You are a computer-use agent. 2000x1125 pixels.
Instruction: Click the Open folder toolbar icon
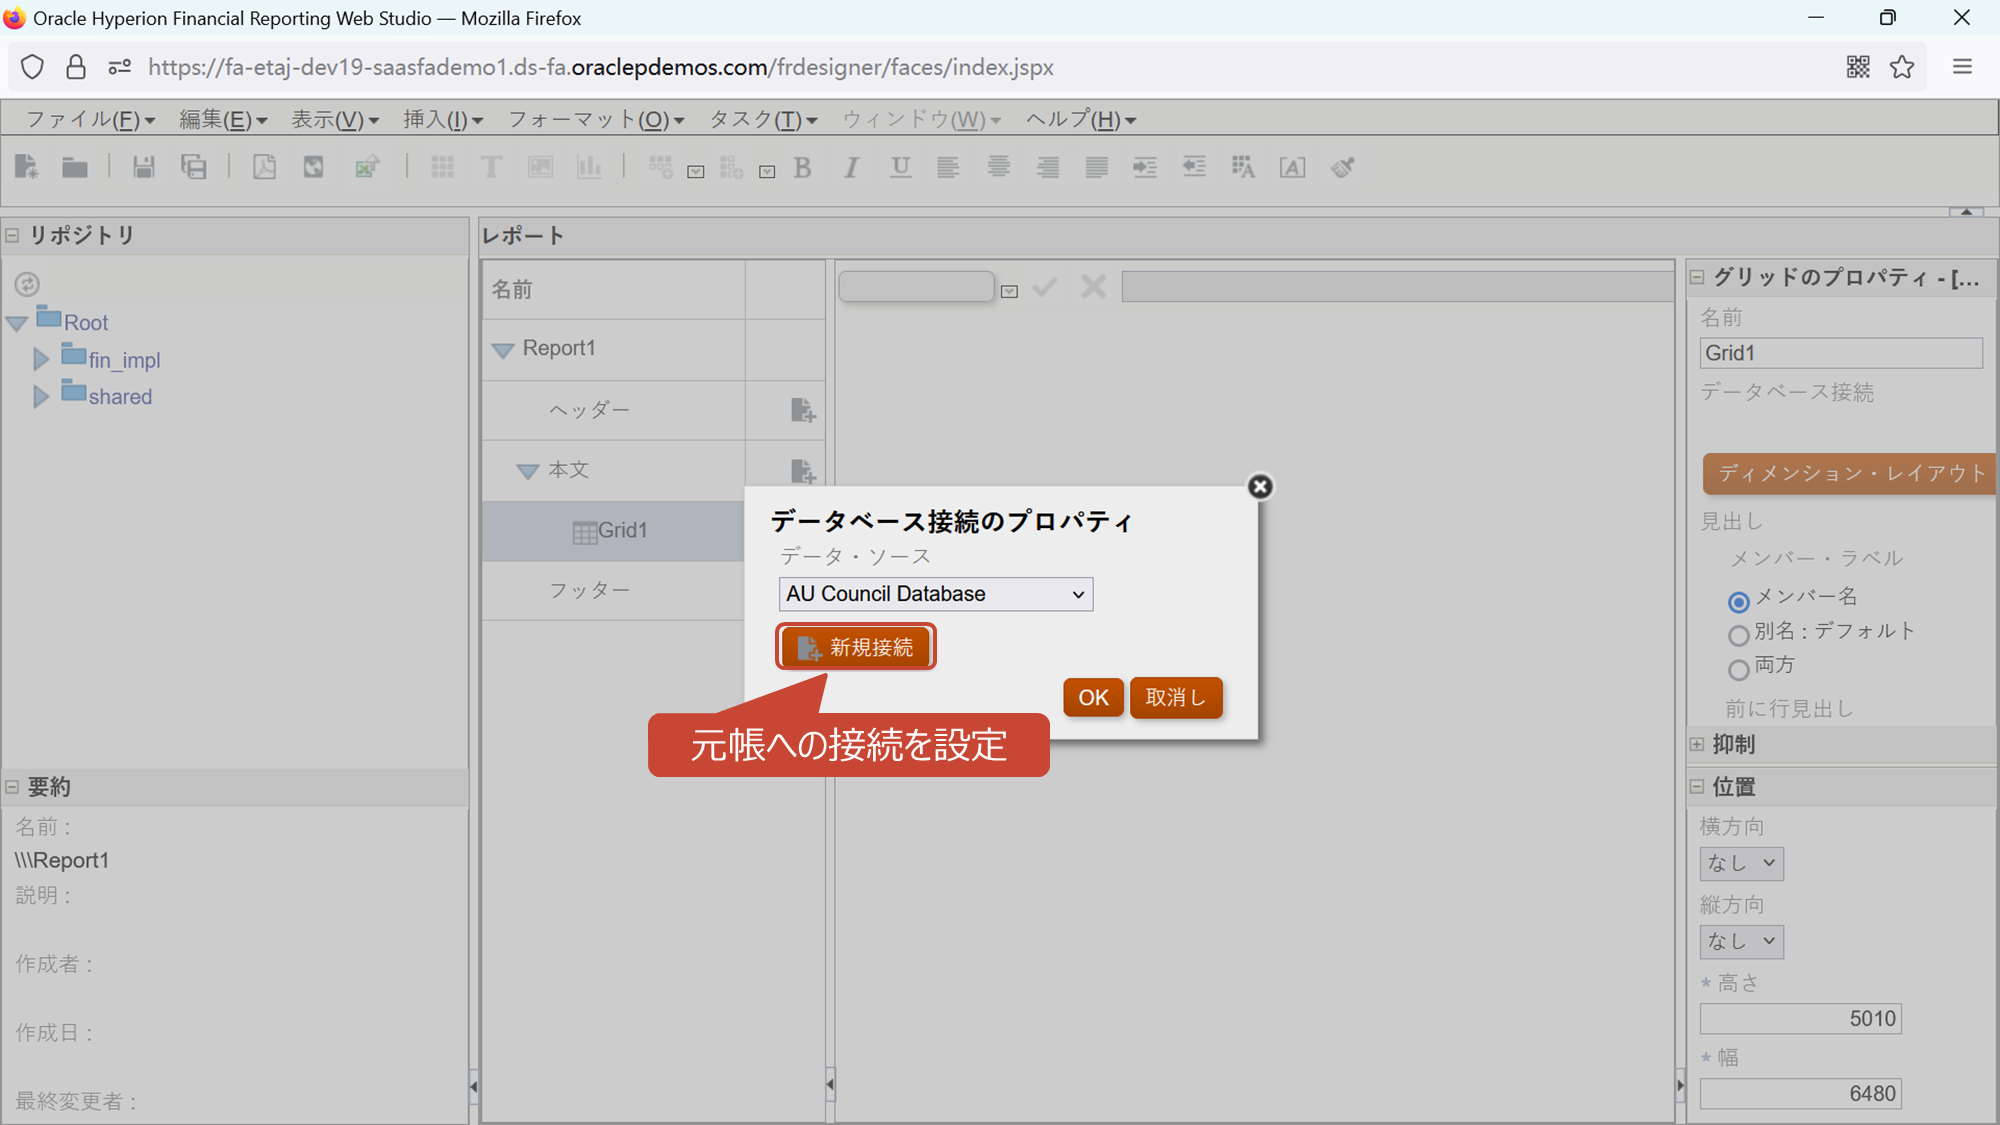pyautogui.click(x=75, y=167)
